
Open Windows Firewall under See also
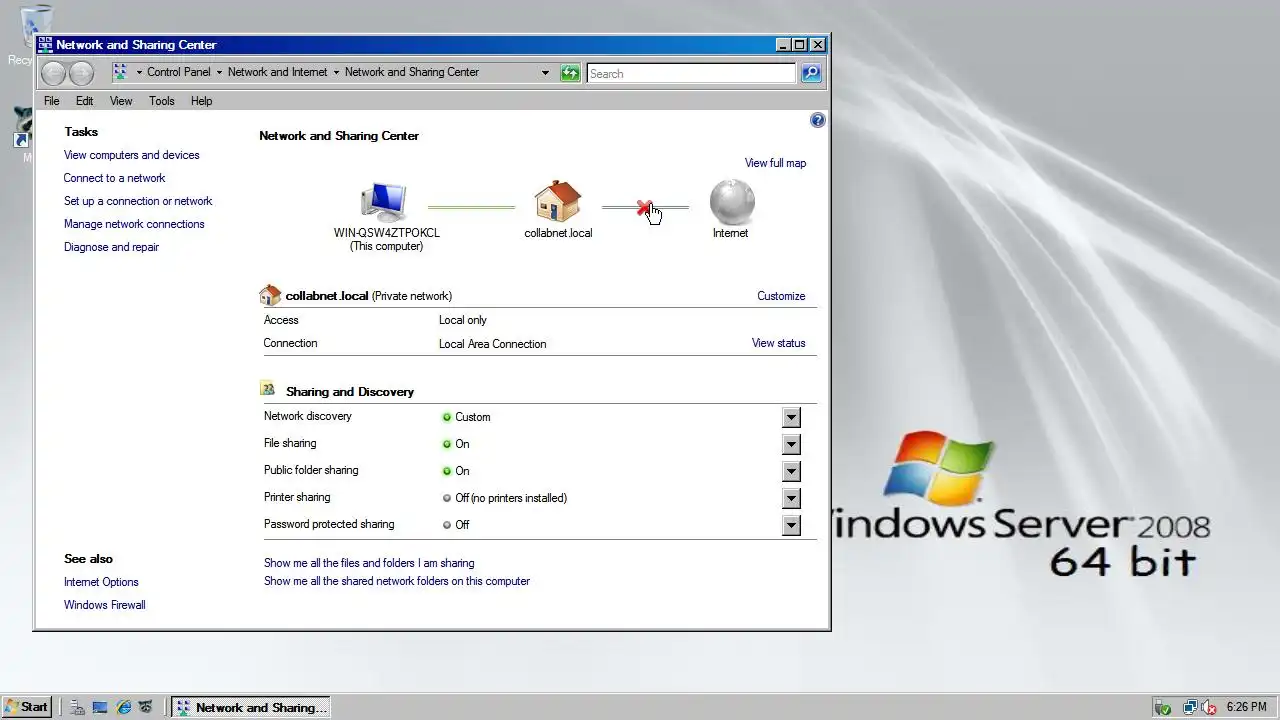click(x=105, y=605)
